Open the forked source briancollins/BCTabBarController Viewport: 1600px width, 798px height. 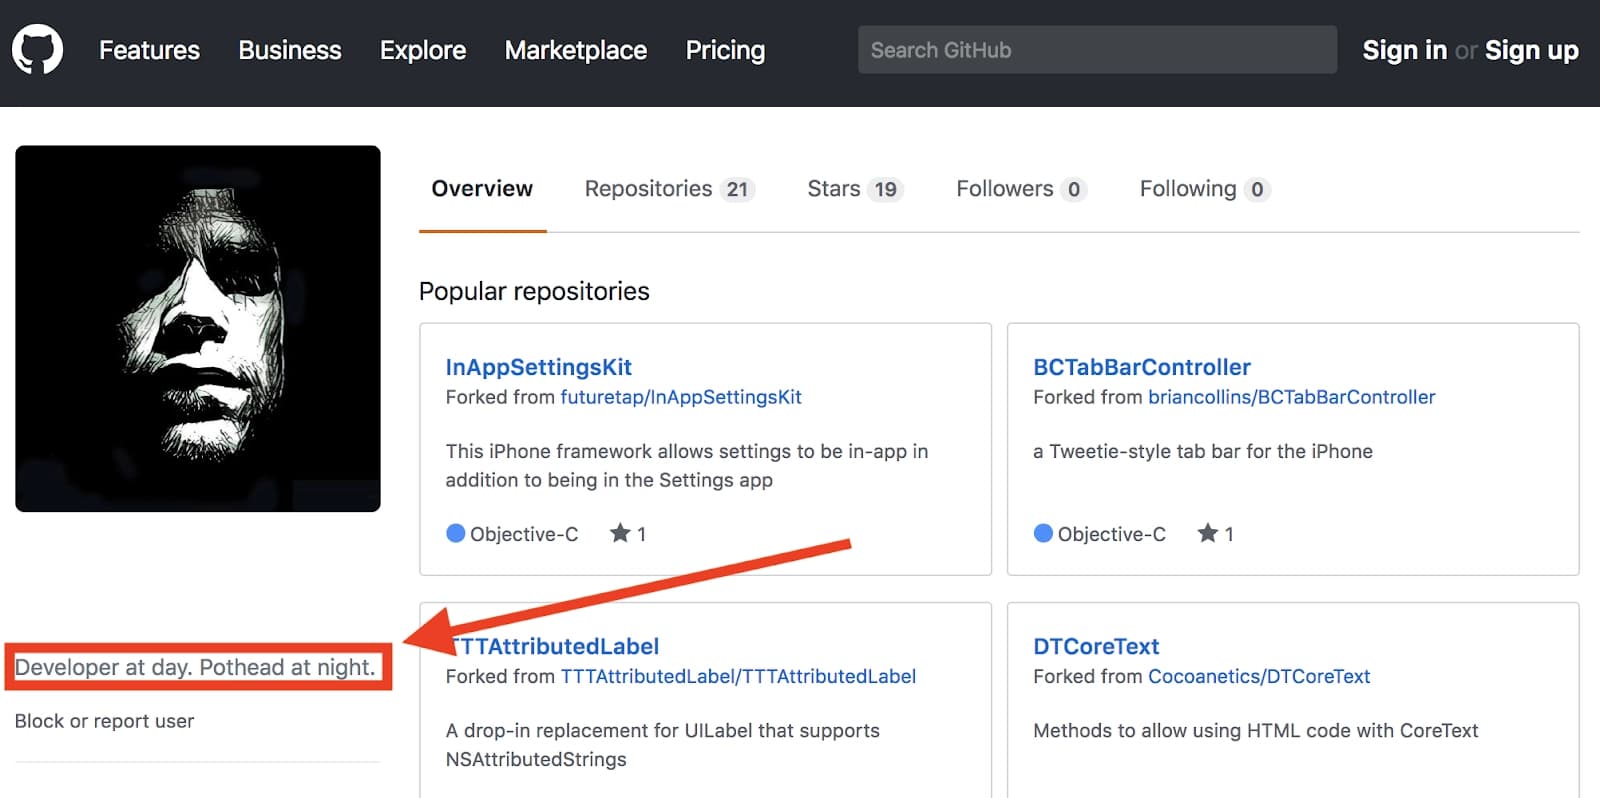pyautogui.click(x=1291, y=397)
